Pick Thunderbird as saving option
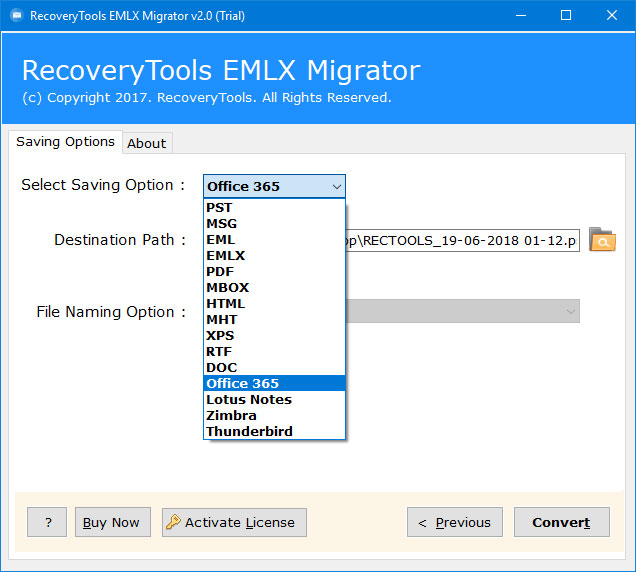The image size is (636, 572). (x=249, y=432)
